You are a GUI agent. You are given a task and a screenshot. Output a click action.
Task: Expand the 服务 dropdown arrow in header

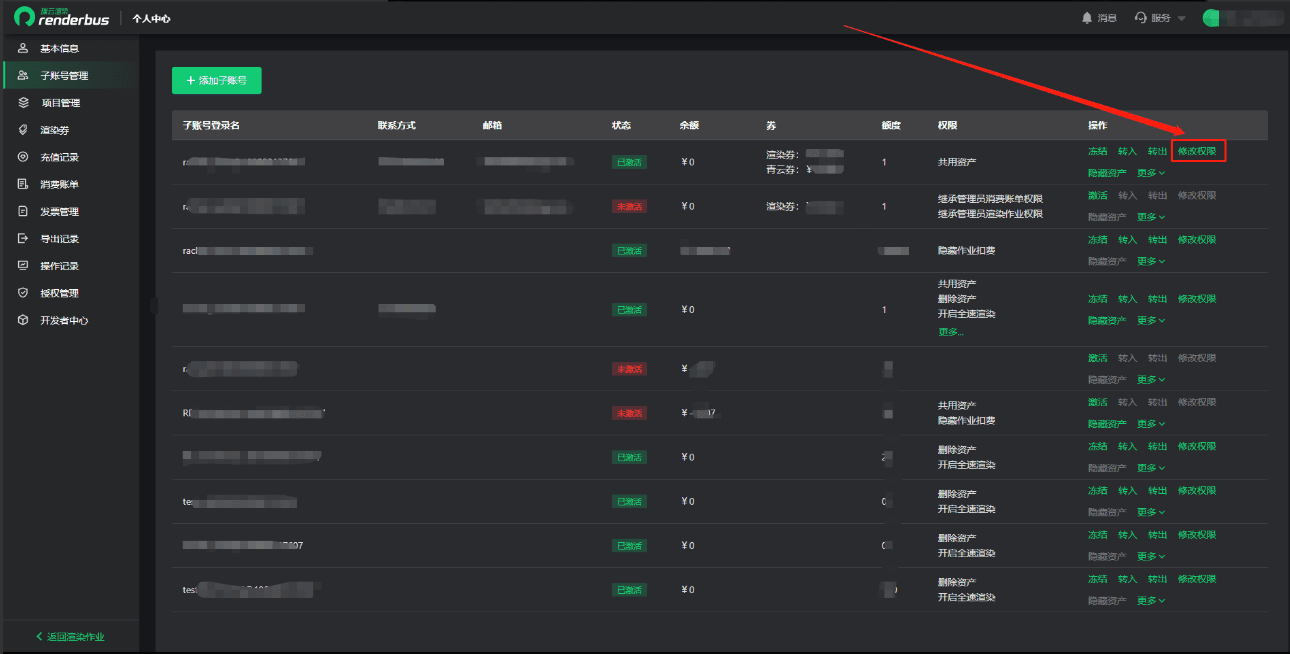1181,19
